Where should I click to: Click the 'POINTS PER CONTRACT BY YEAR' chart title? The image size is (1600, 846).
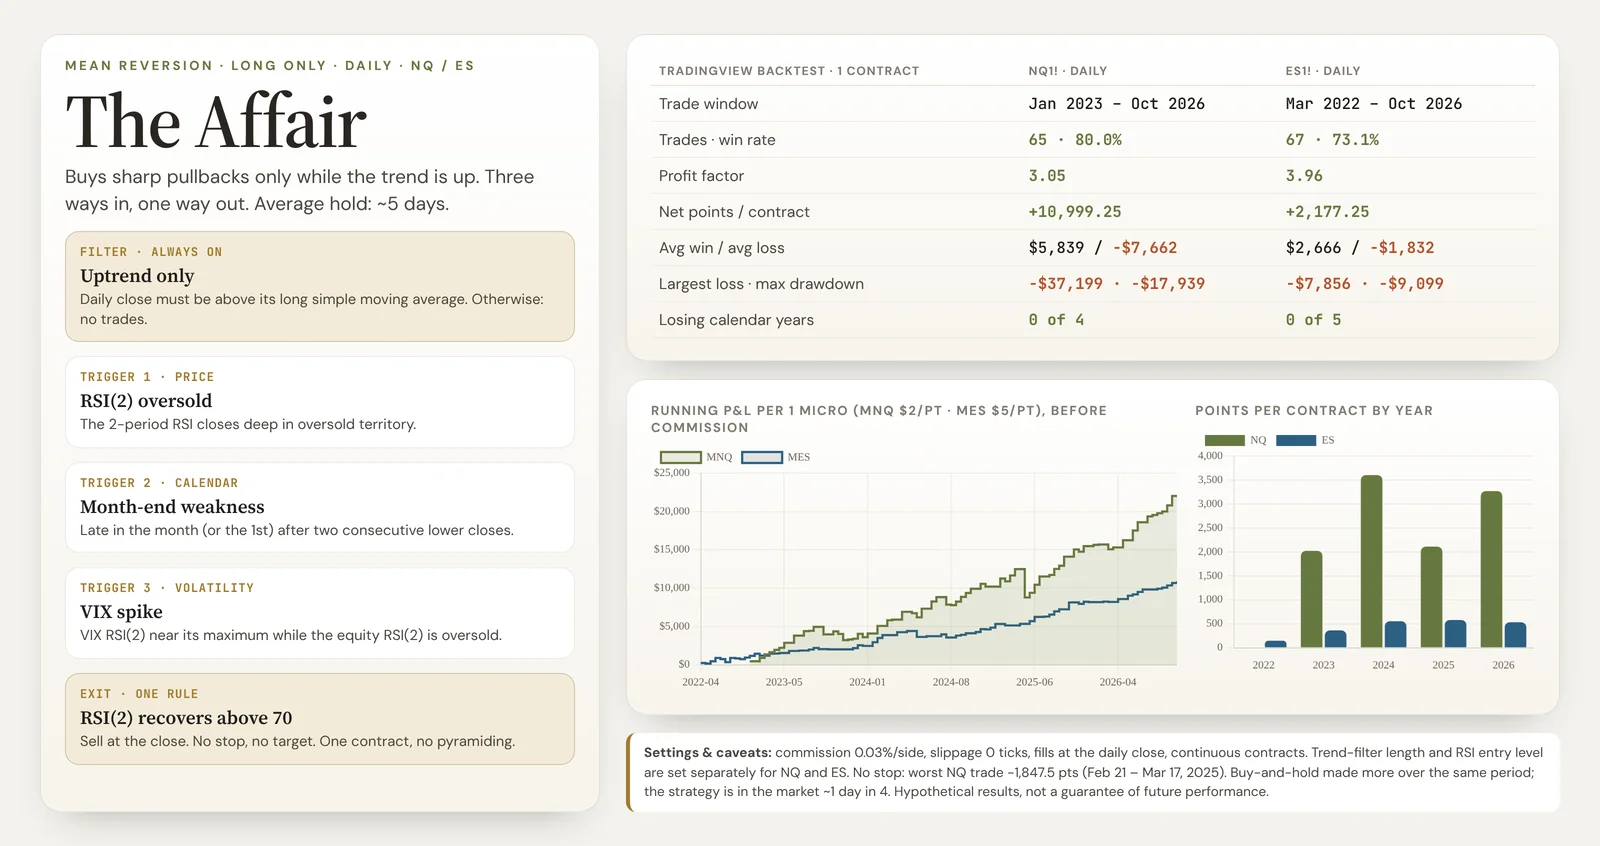(x=1314, y=411)
